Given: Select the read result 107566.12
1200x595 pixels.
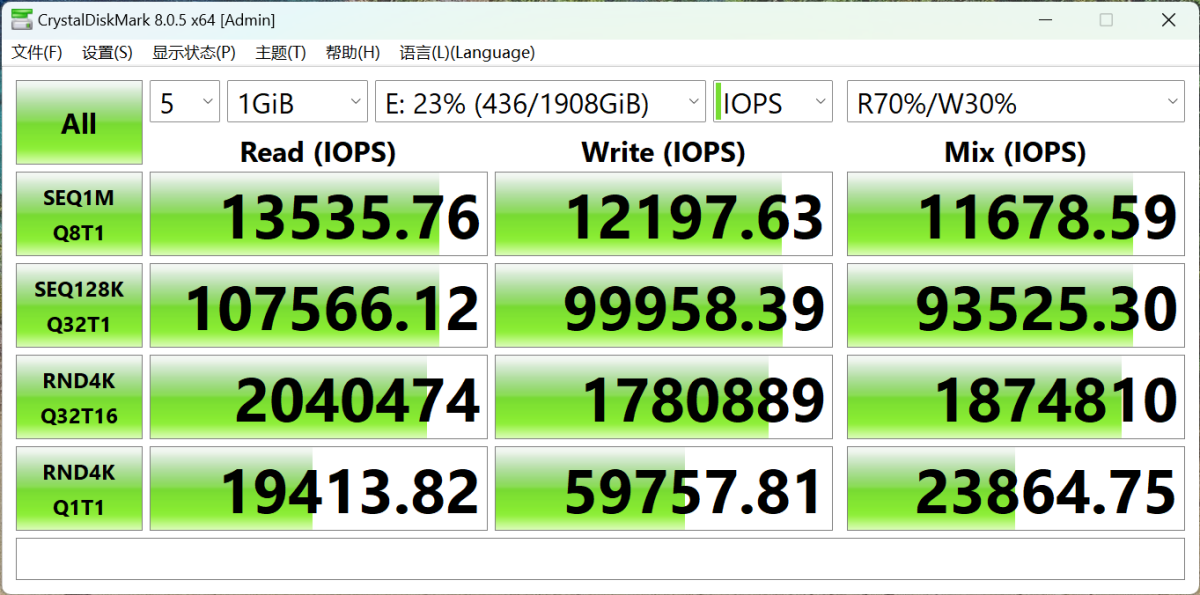Looking at the screenshot, I should coord(318,306).
